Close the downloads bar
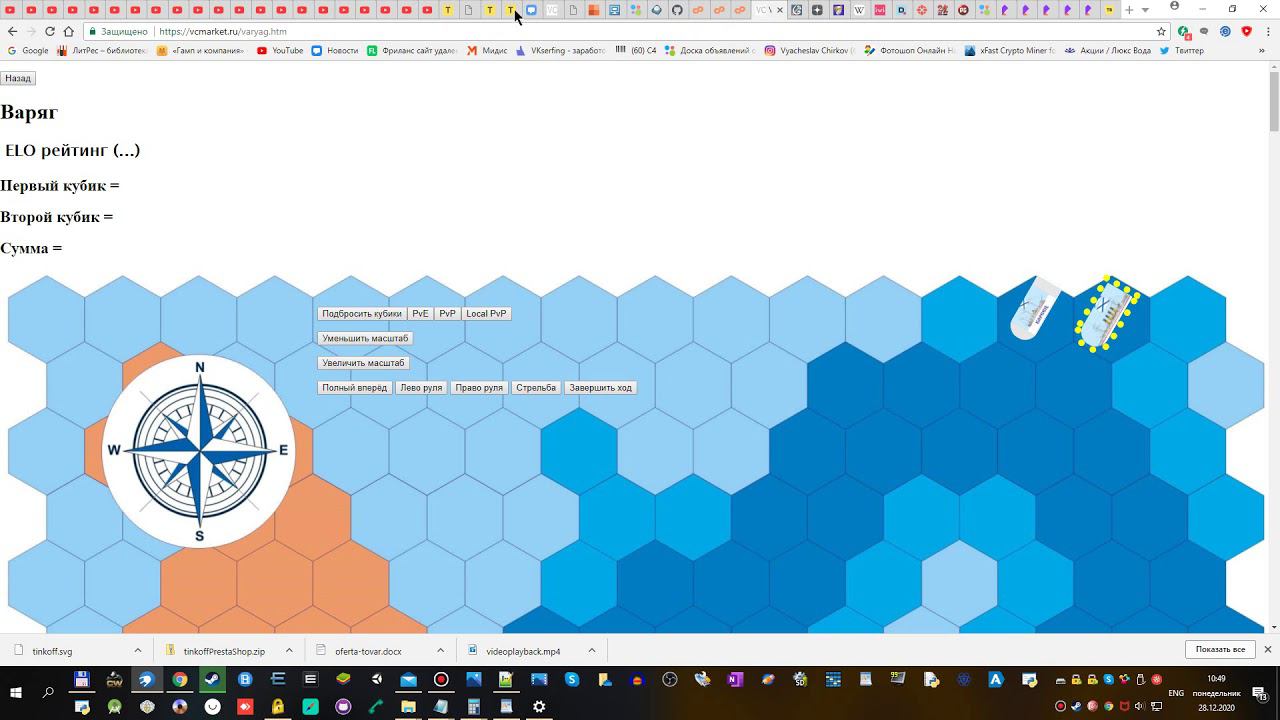Viewport: 1280px width, 720px height. 1268,650
